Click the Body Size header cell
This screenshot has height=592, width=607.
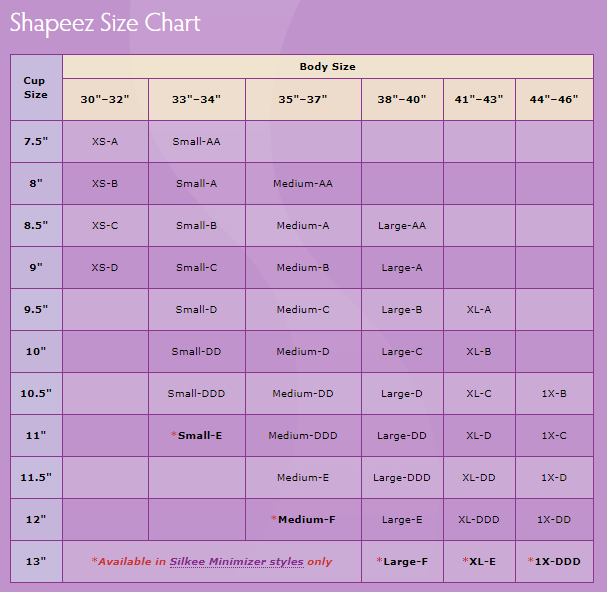coord(327,67)
